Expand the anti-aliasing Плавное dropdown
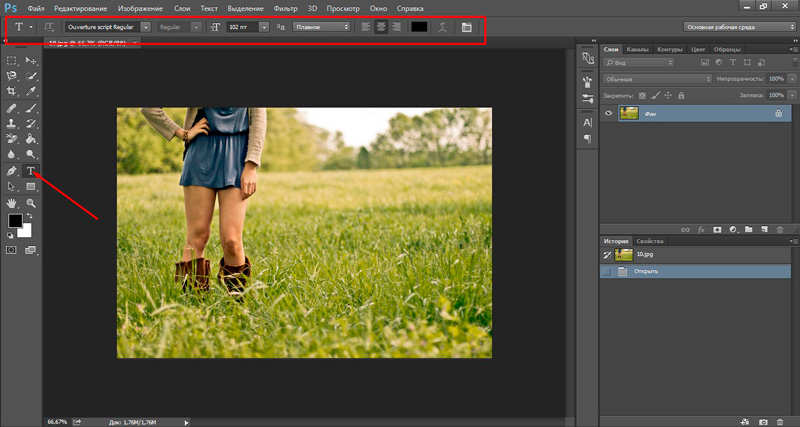 pyautogui.click(x=321, y=27)
